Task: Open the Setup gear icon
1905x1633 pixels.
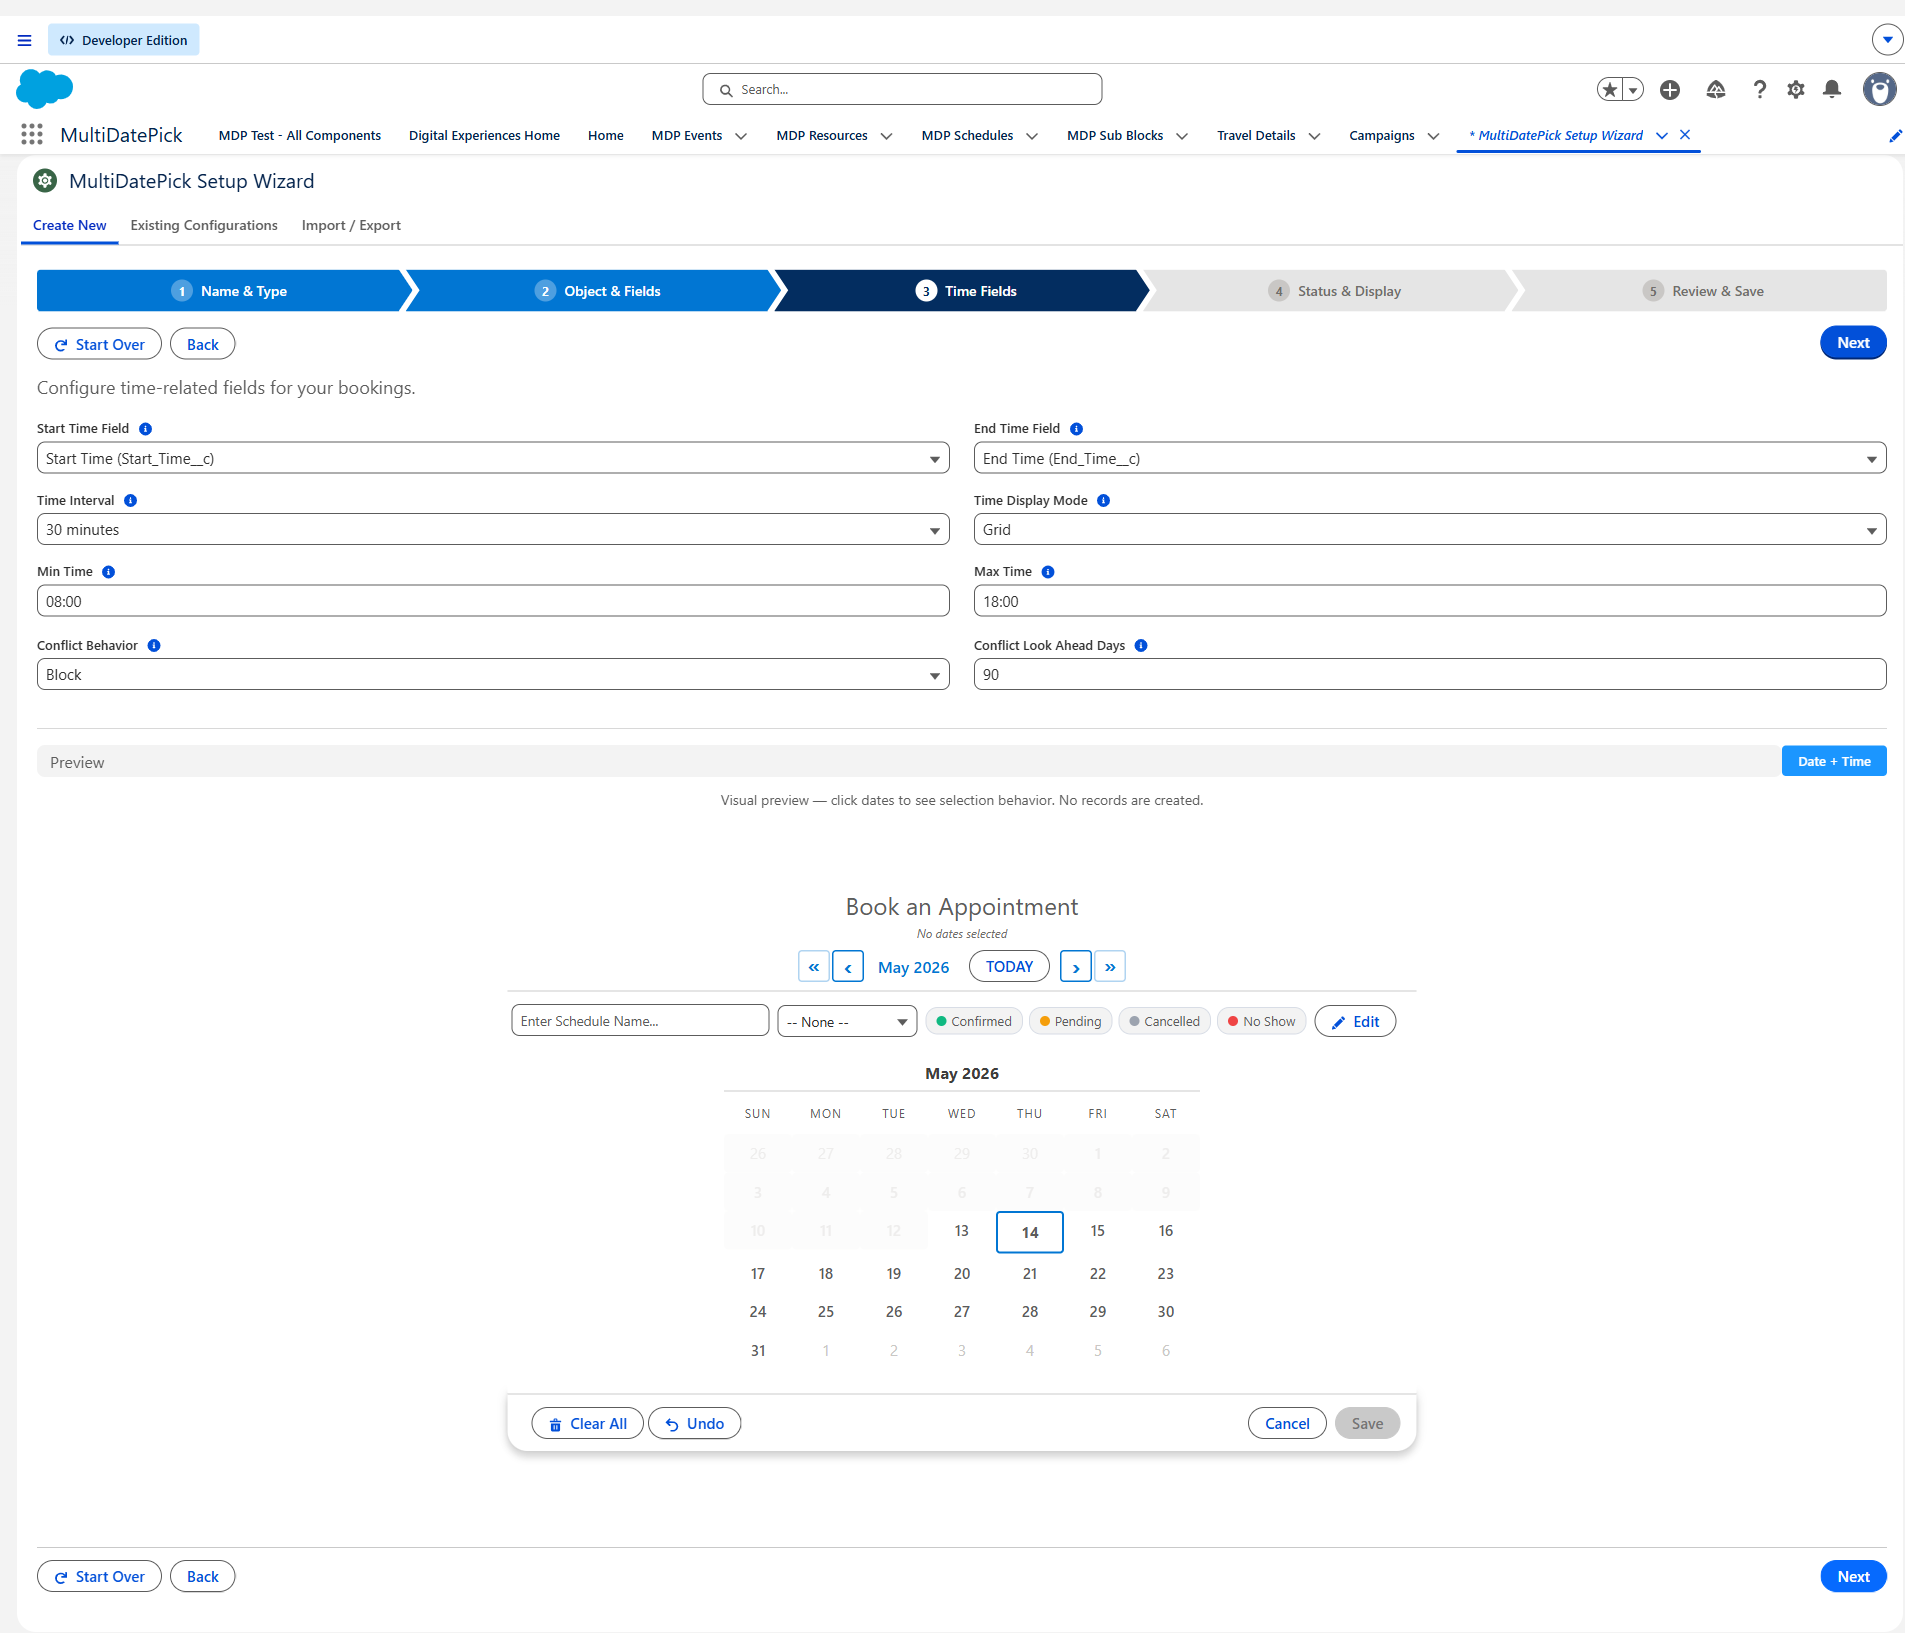Action: click(x=1796, y=90)
